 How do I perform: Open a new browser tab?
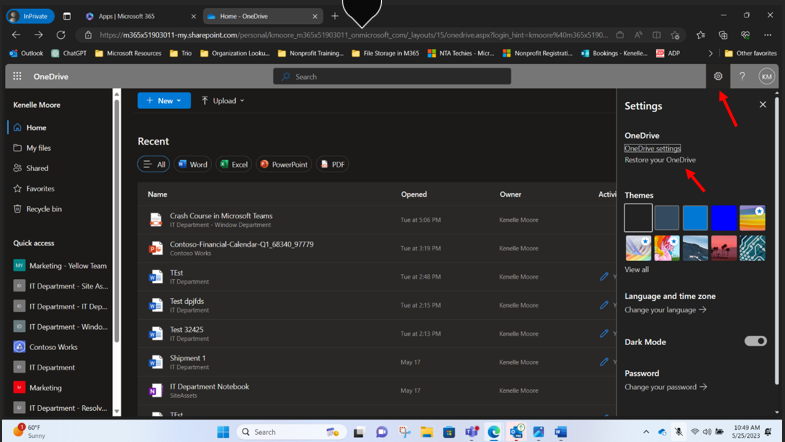coord(334,16)
